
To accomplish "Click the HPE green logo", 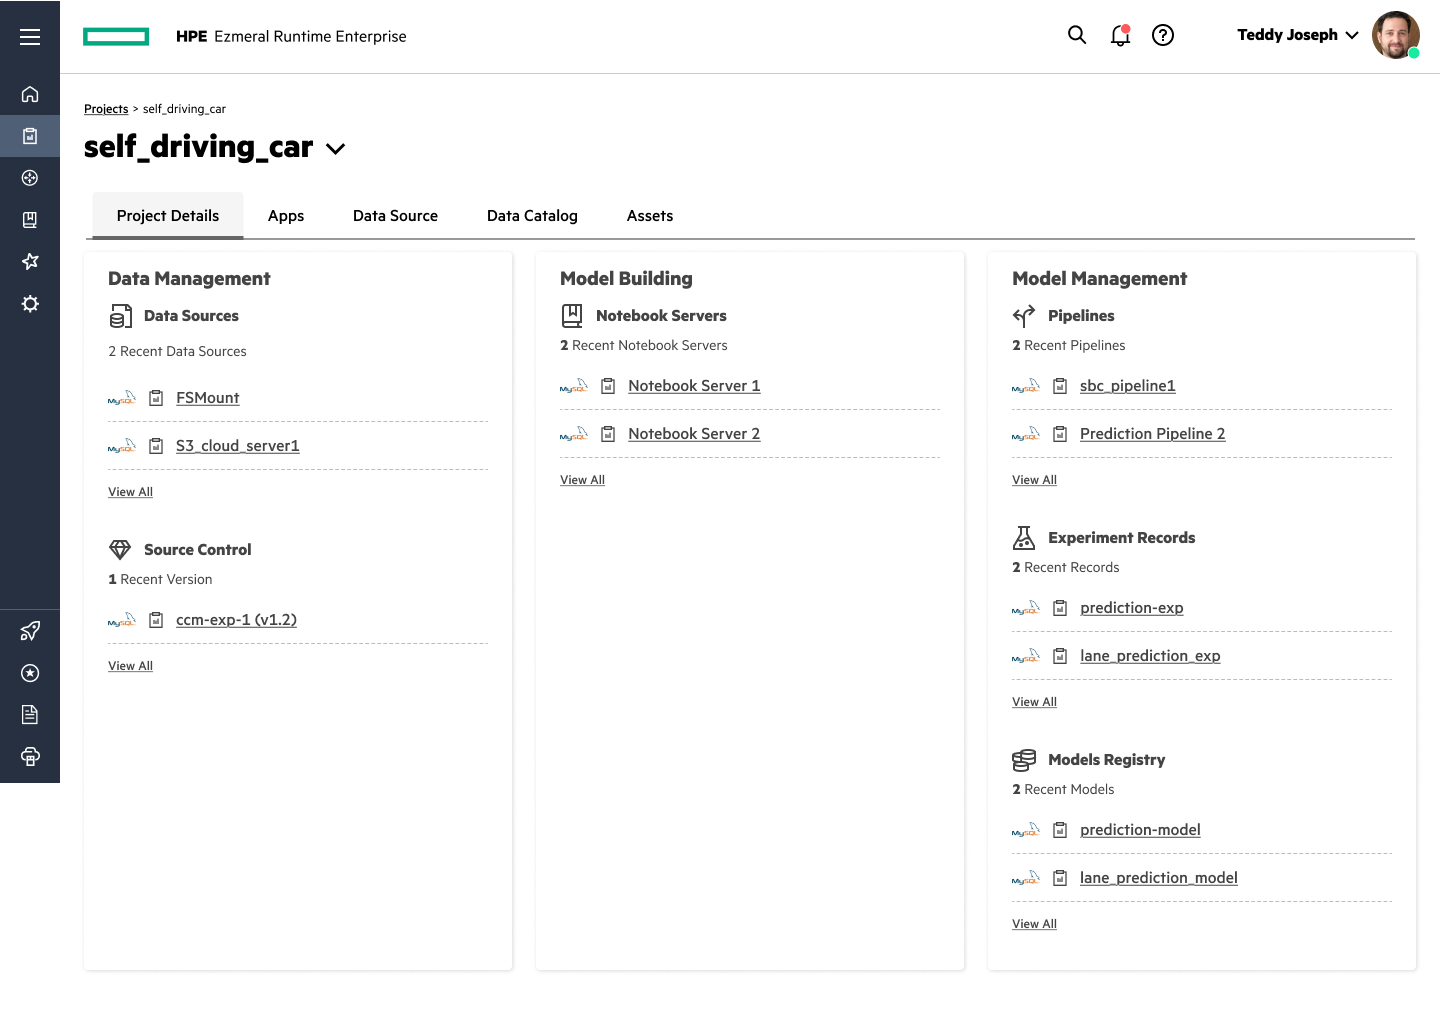I will (116, 37).
